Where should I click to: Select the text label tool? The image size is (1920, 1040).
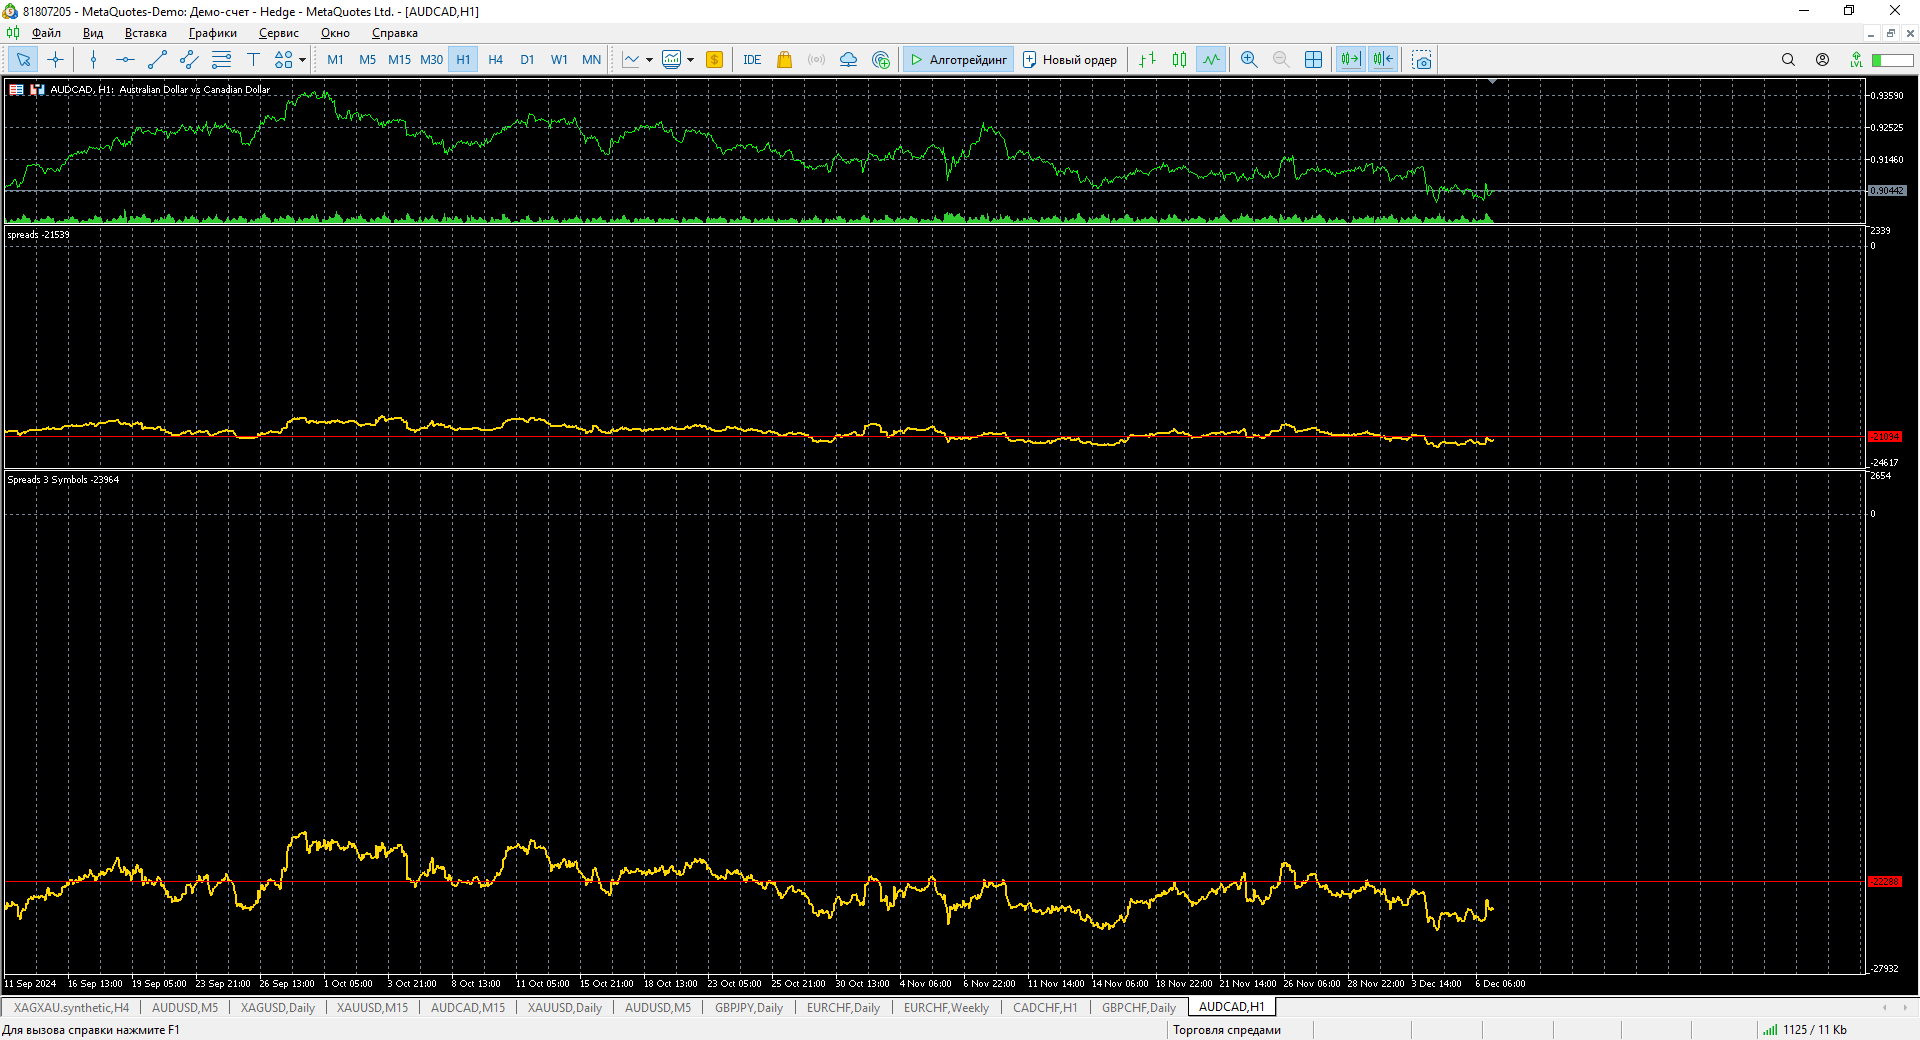pos(253,60)
